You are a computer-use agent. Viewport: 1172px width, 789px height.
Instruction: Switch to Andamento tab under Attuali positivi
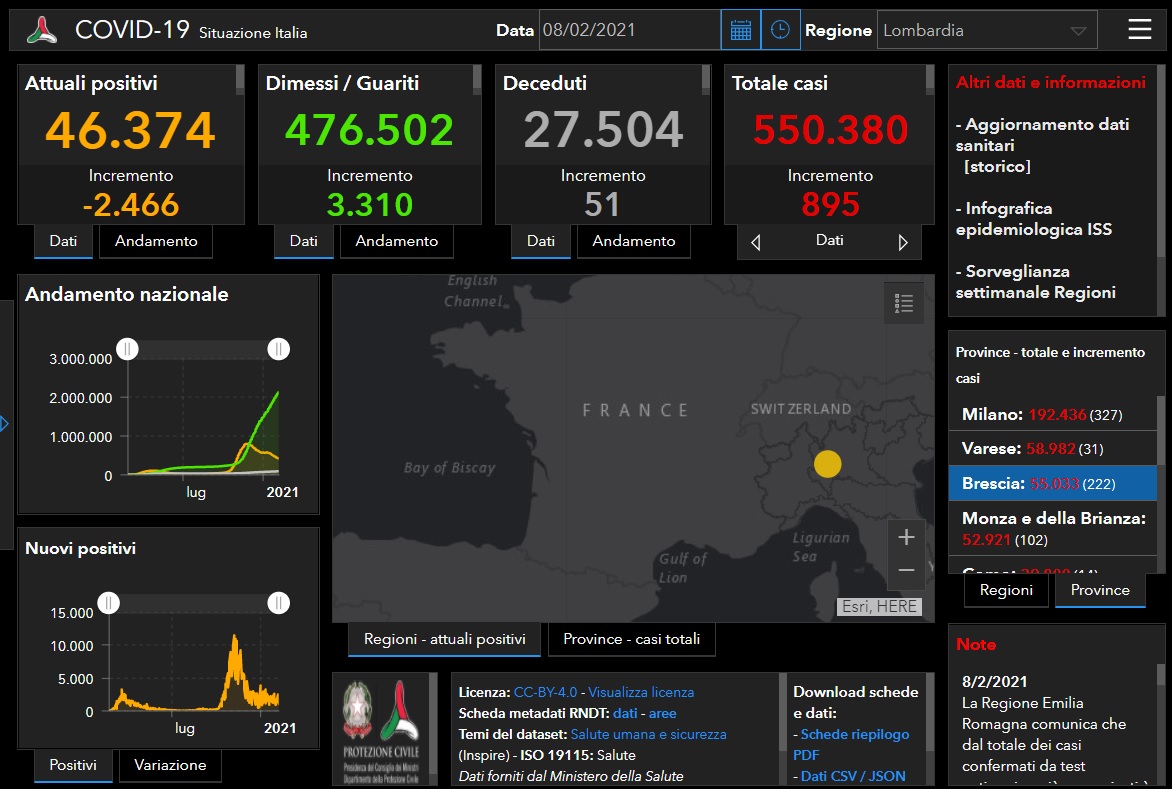156,241
